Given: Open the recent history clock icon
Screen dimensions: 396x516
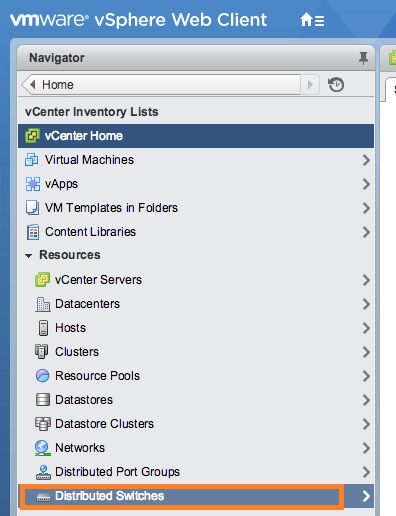Looking at the screenshot, I should (336, 85).
